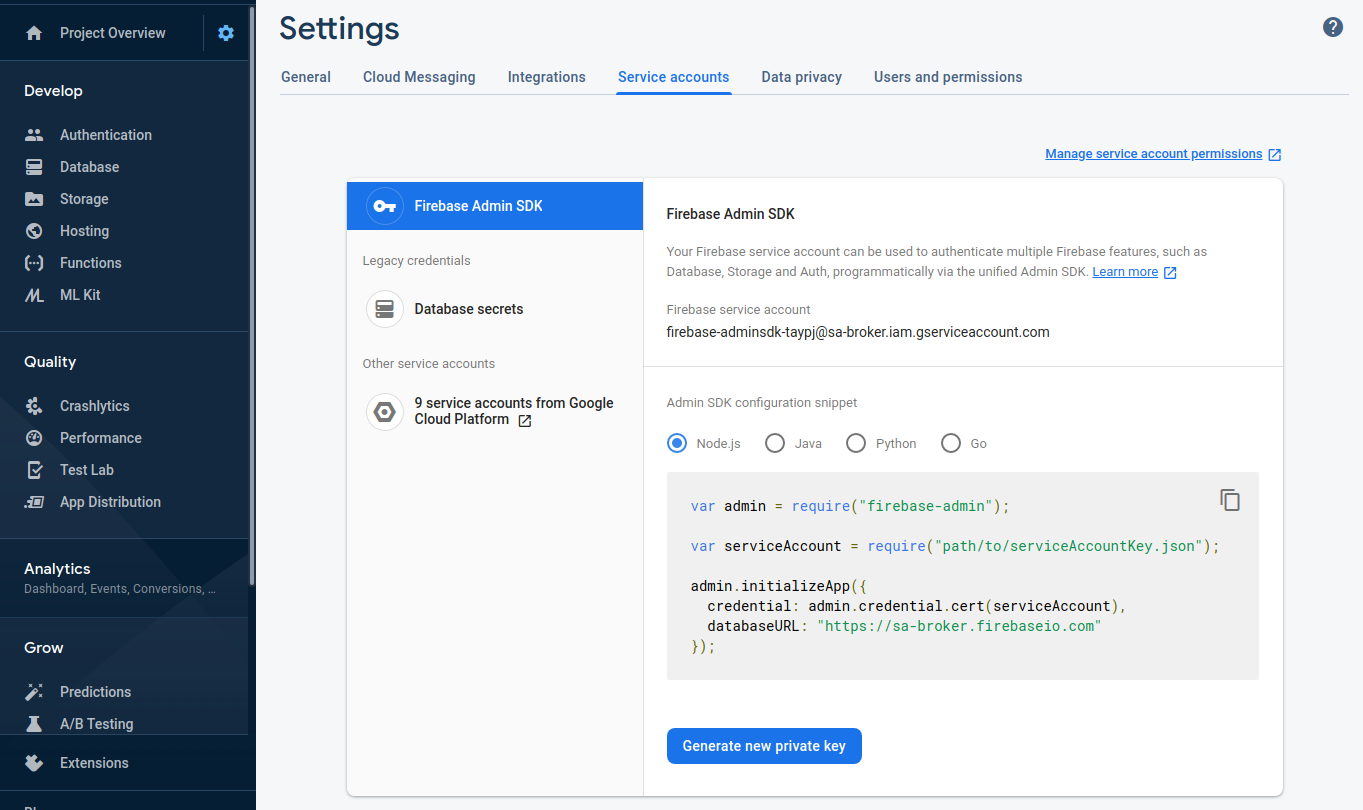Image resolution: width=1363 pixels, height=810 pixels.
Task: Click the Functions brackets icon
Action: (34, 263)
